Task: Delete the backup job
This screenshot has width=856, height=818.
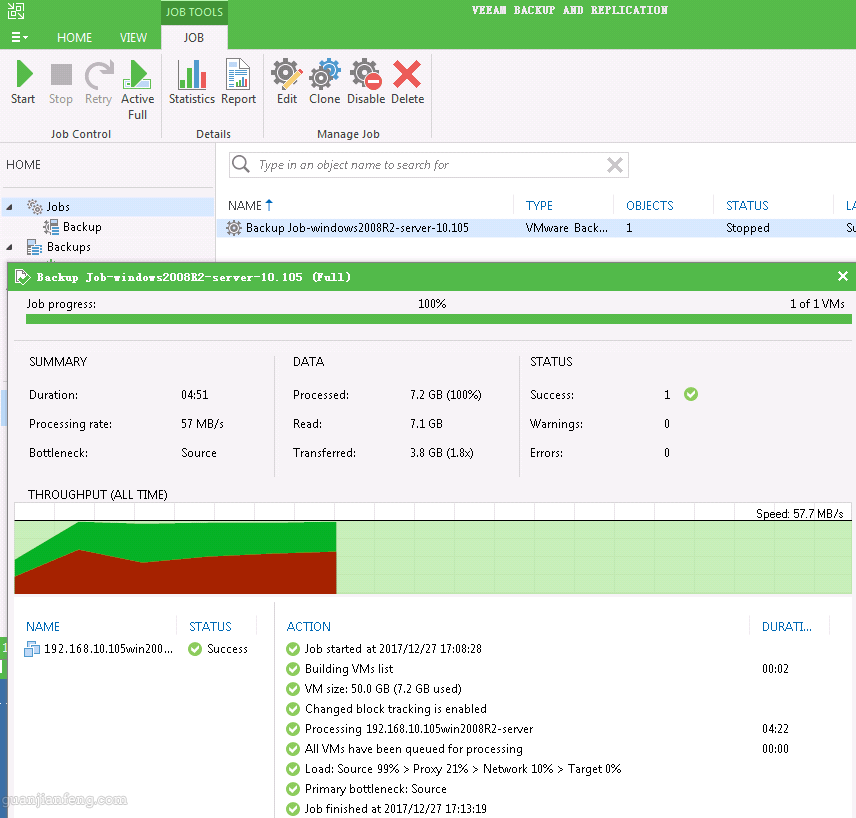Action: pyautogui.click(x=407, y=82)
